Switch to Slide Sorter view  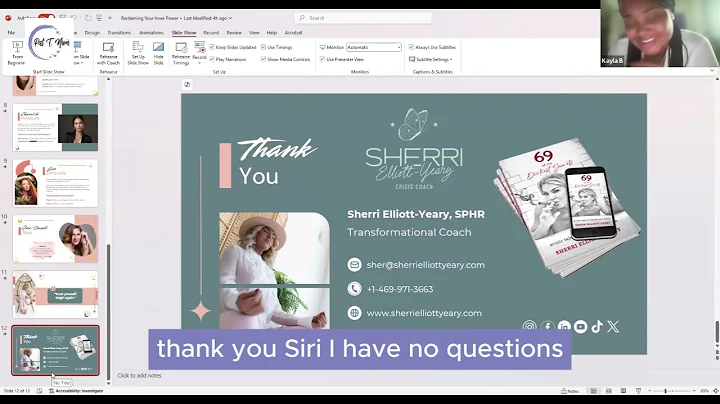click(x=609, y=391)
